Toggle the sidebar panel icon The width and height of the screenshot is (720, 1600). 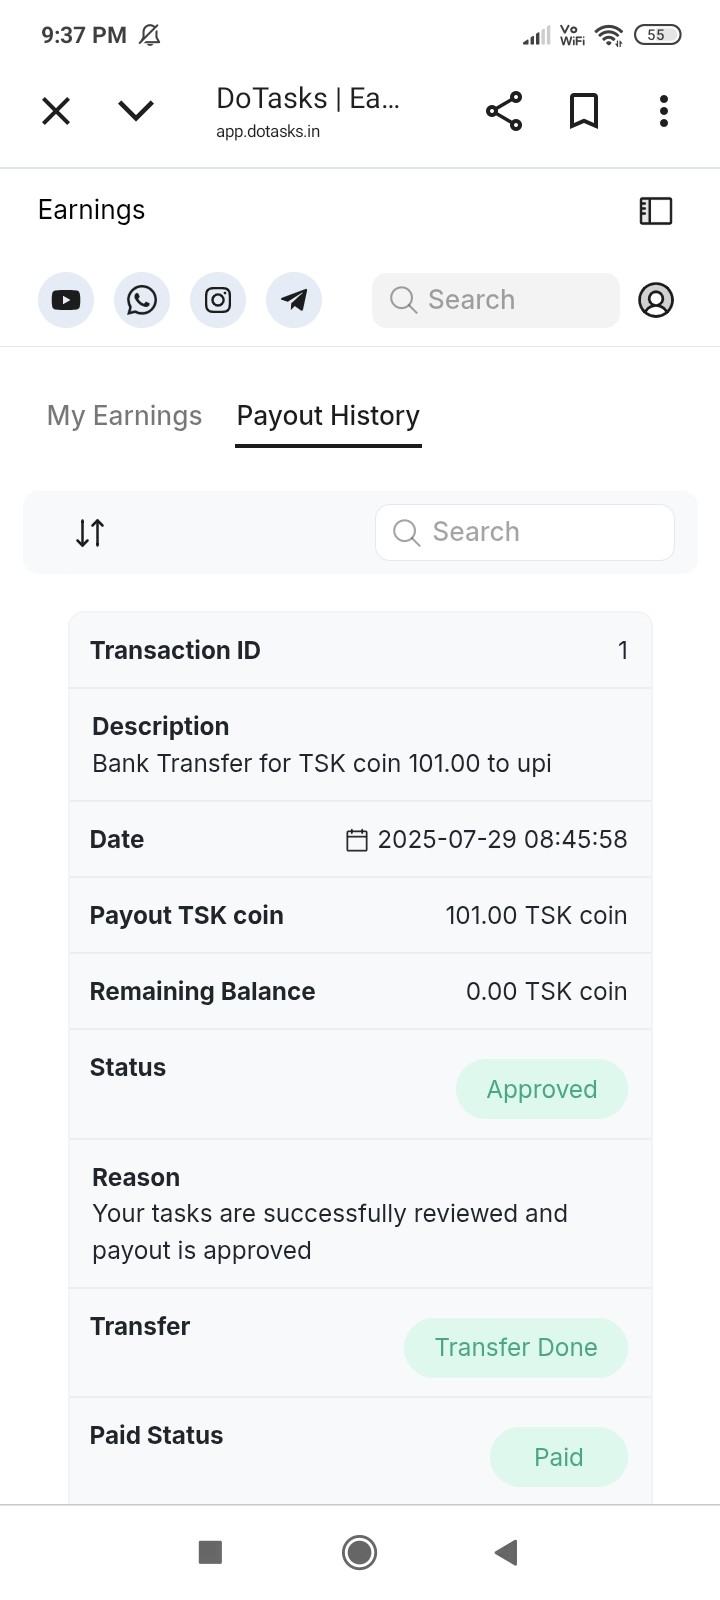656,210
